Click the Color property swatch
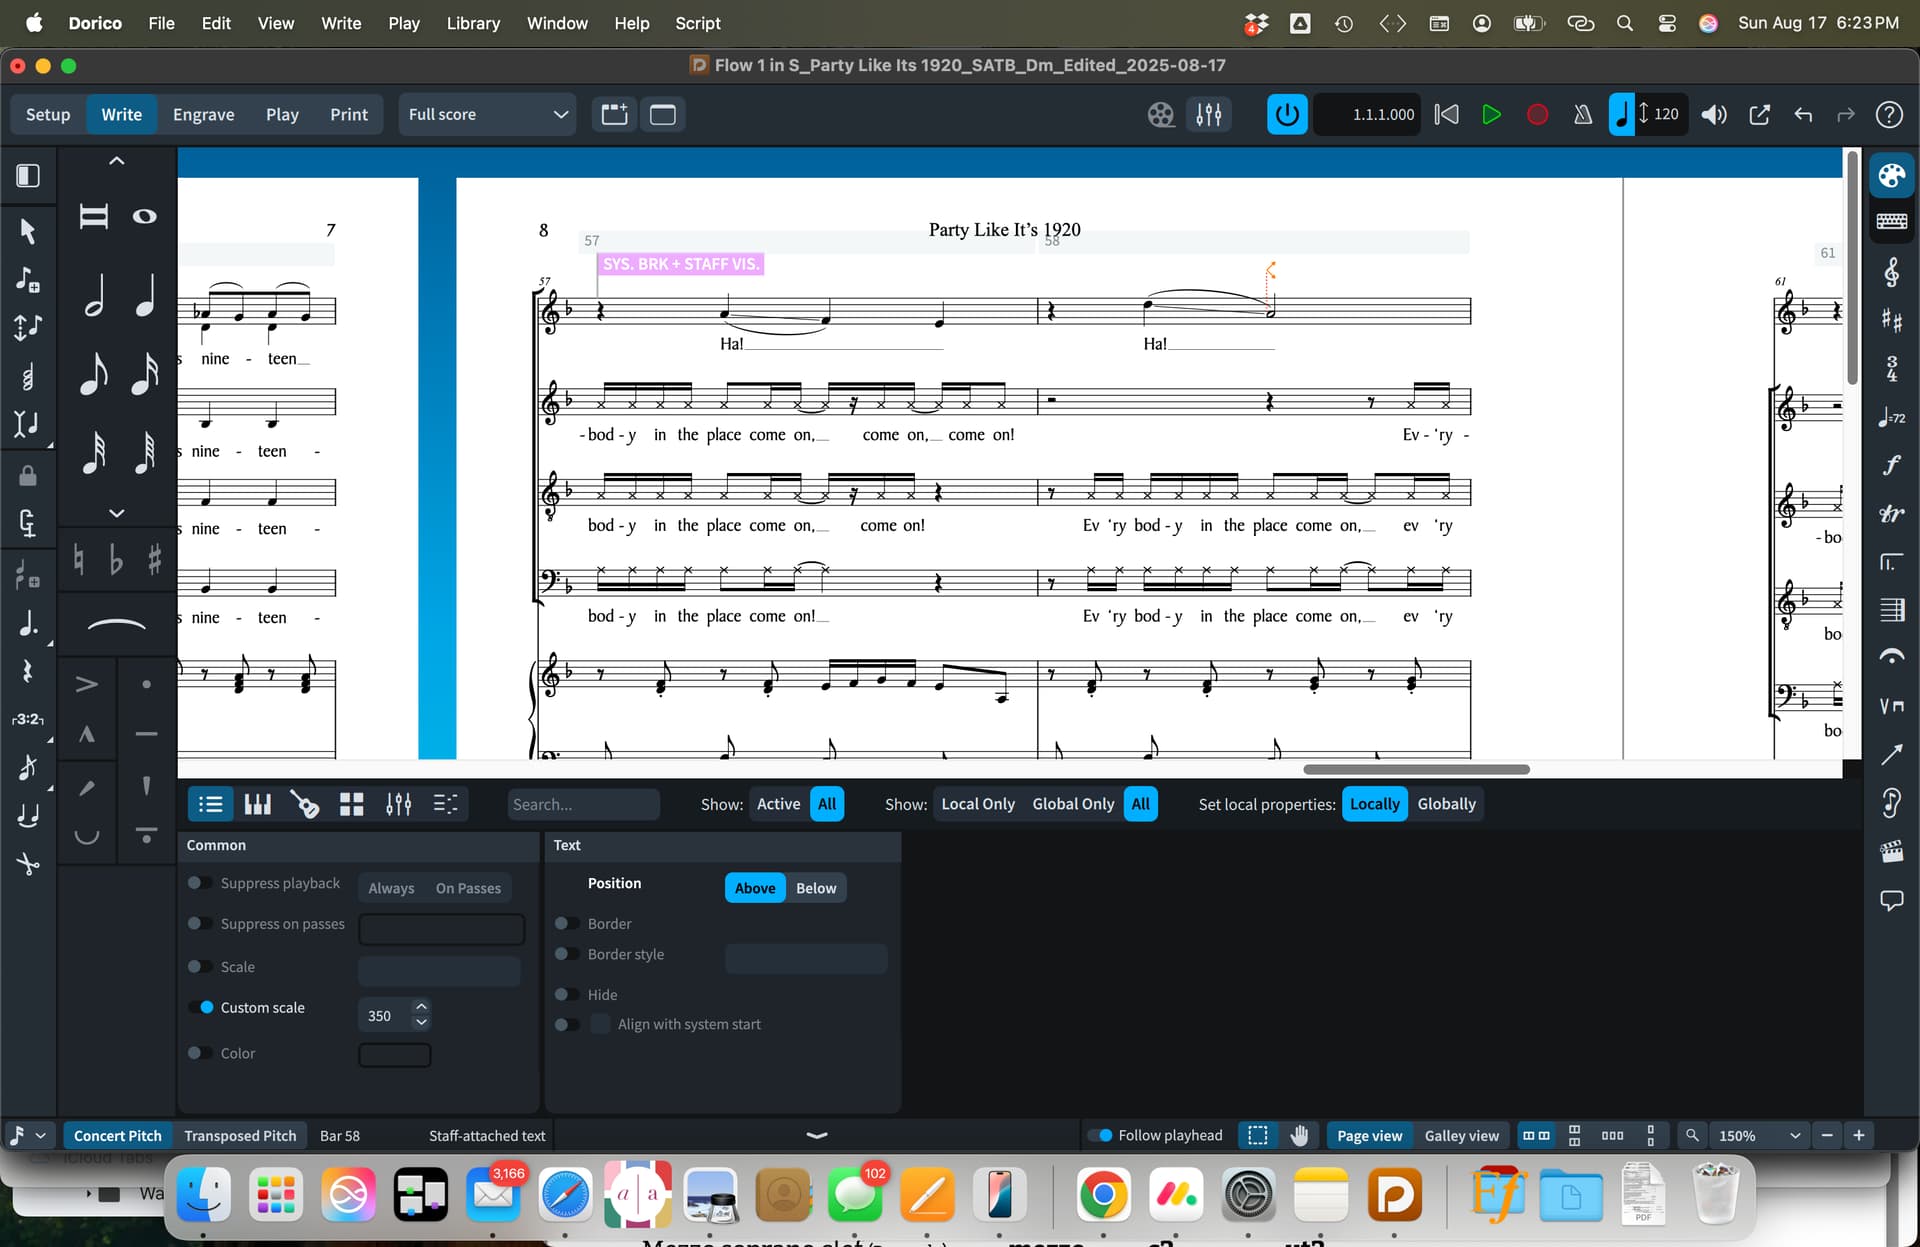The height and width of the screenshot is (1247, 1920). (x=395, y=1055)
